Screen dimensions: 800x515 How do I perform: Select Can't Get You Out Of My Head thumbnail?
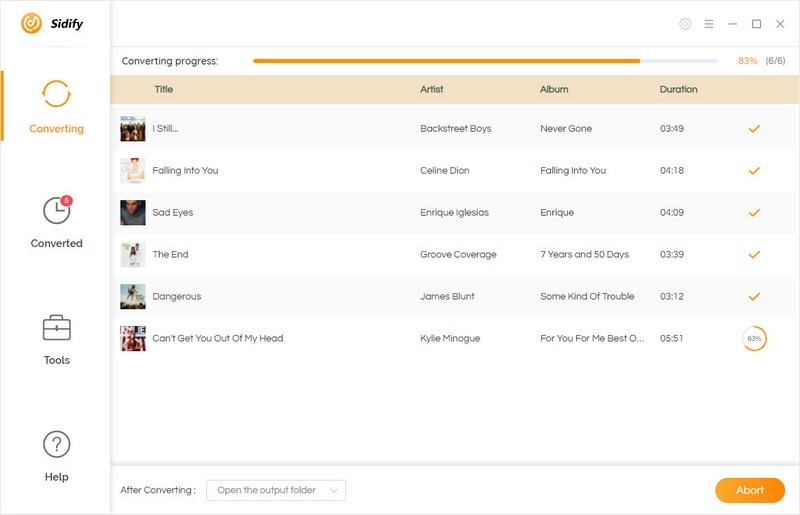coord(133,339)
